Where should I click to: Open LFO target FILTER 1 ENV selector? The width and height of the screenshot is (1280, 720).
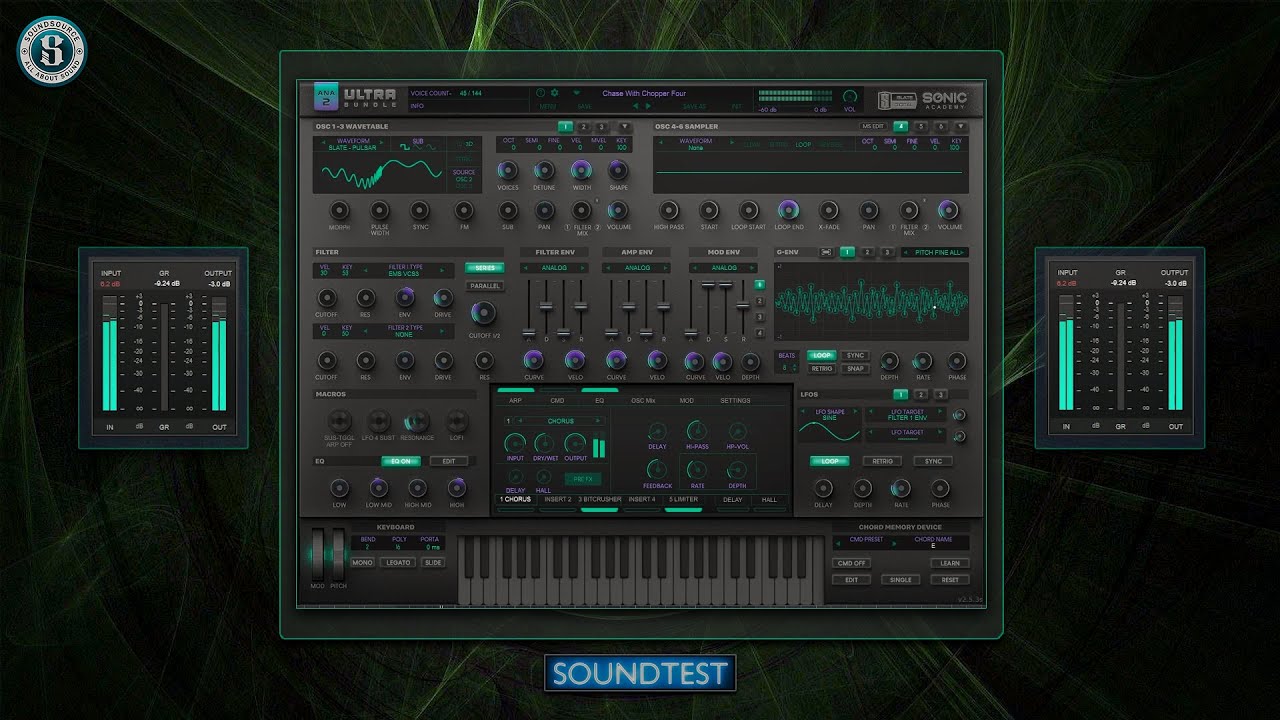906,416
